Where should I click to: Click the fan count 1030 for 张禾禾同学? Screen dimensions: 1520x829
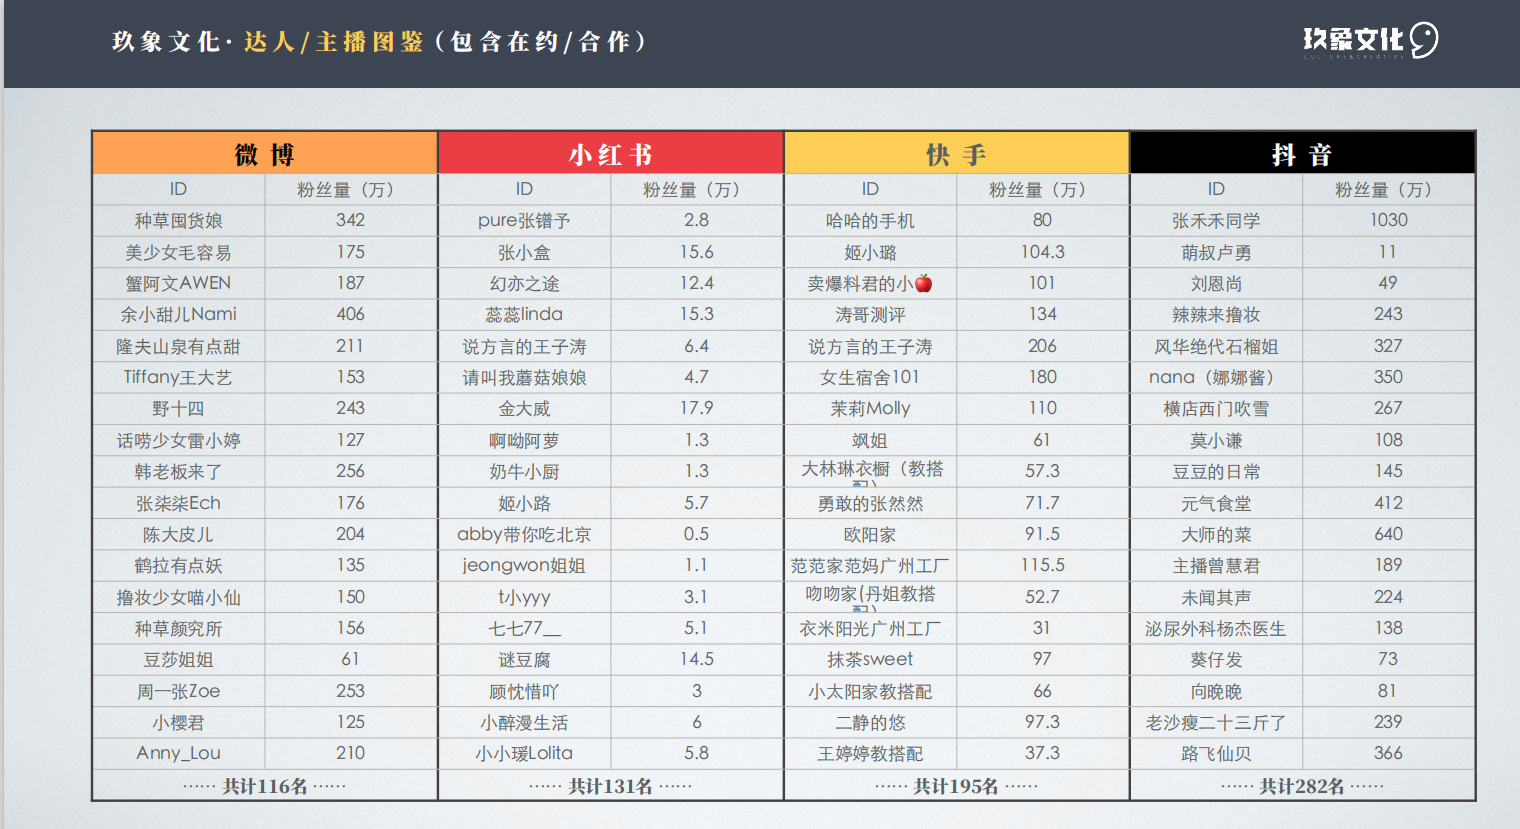[1388, 220]
